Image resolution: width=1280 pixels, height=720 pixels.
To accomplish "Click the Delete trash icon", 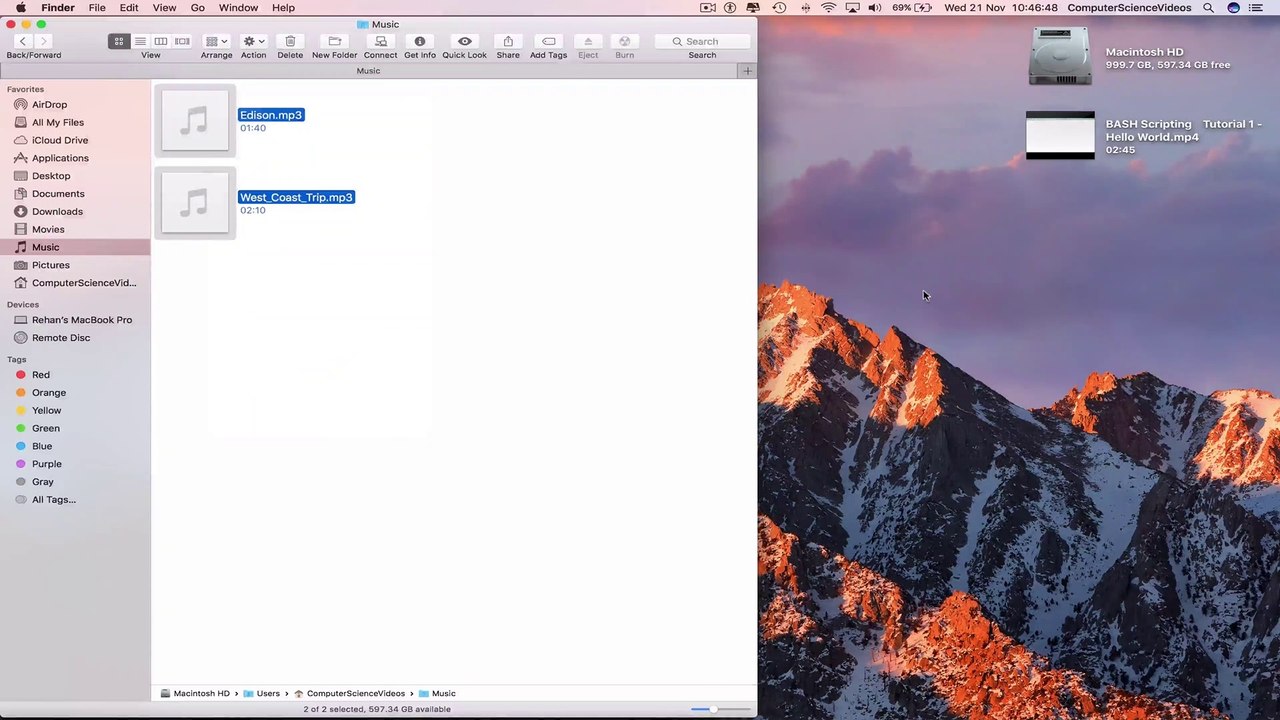I will (x=290, y=41).
